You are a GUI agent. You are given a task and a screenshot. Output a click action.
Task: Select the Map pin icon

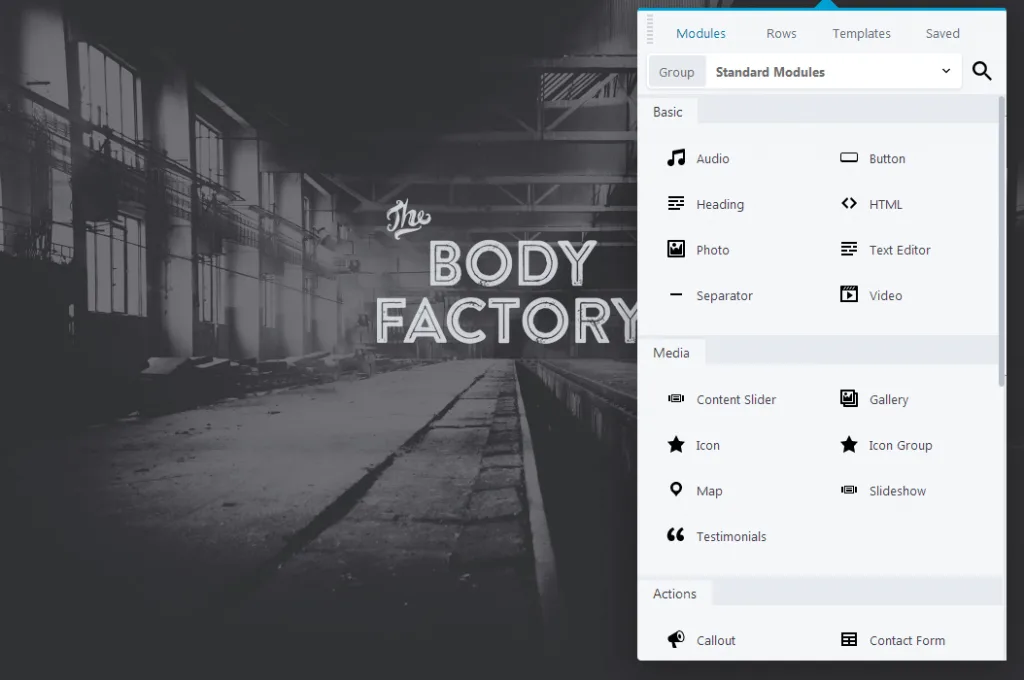point(676,489)
